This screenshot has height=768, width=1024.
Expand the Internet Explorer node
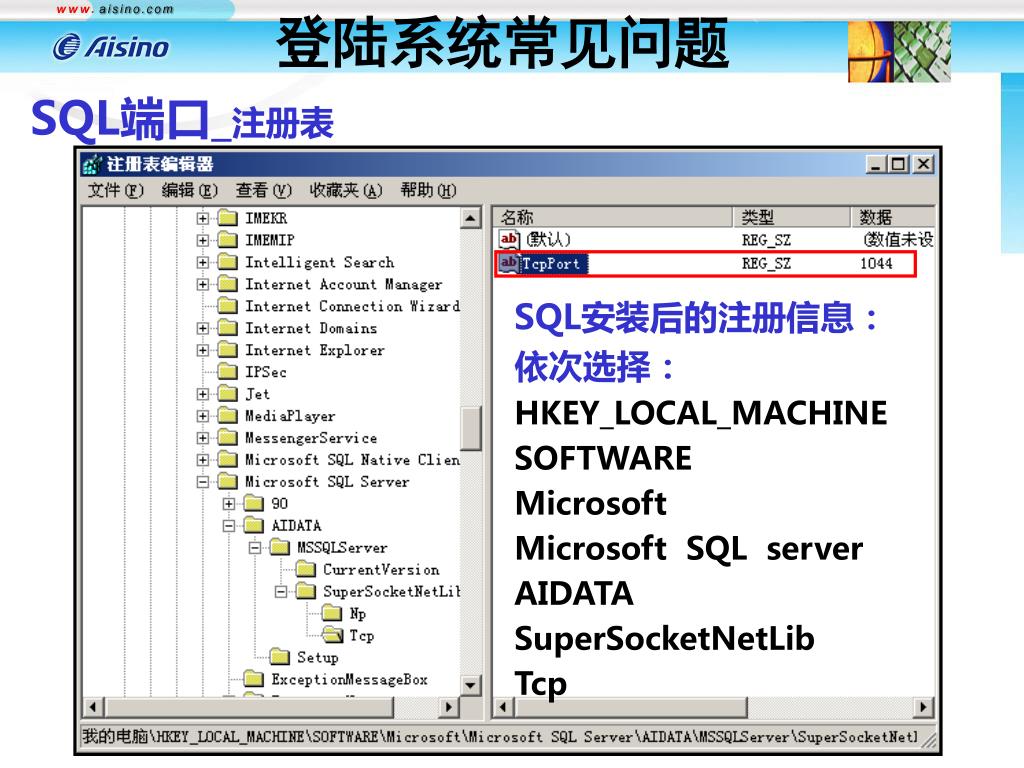tap(202, 351)
